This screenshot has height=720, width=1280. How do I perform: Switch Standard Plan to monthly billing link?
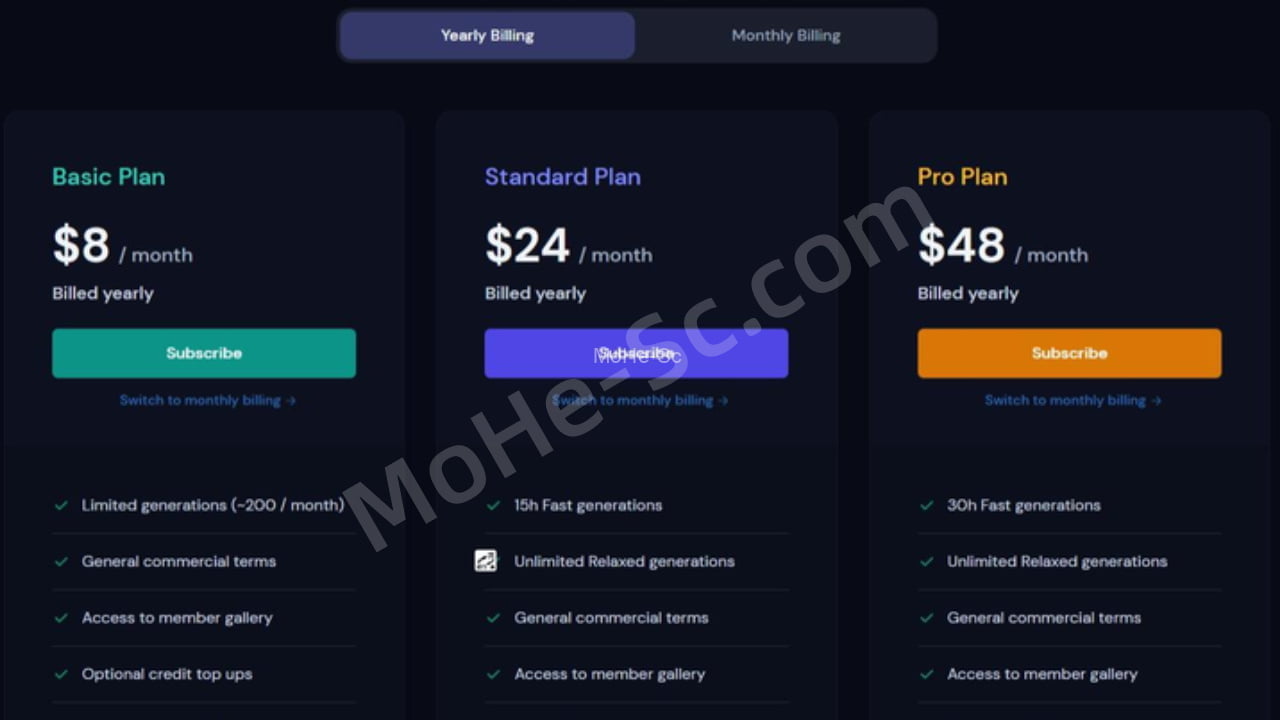(x=640, y=400)
